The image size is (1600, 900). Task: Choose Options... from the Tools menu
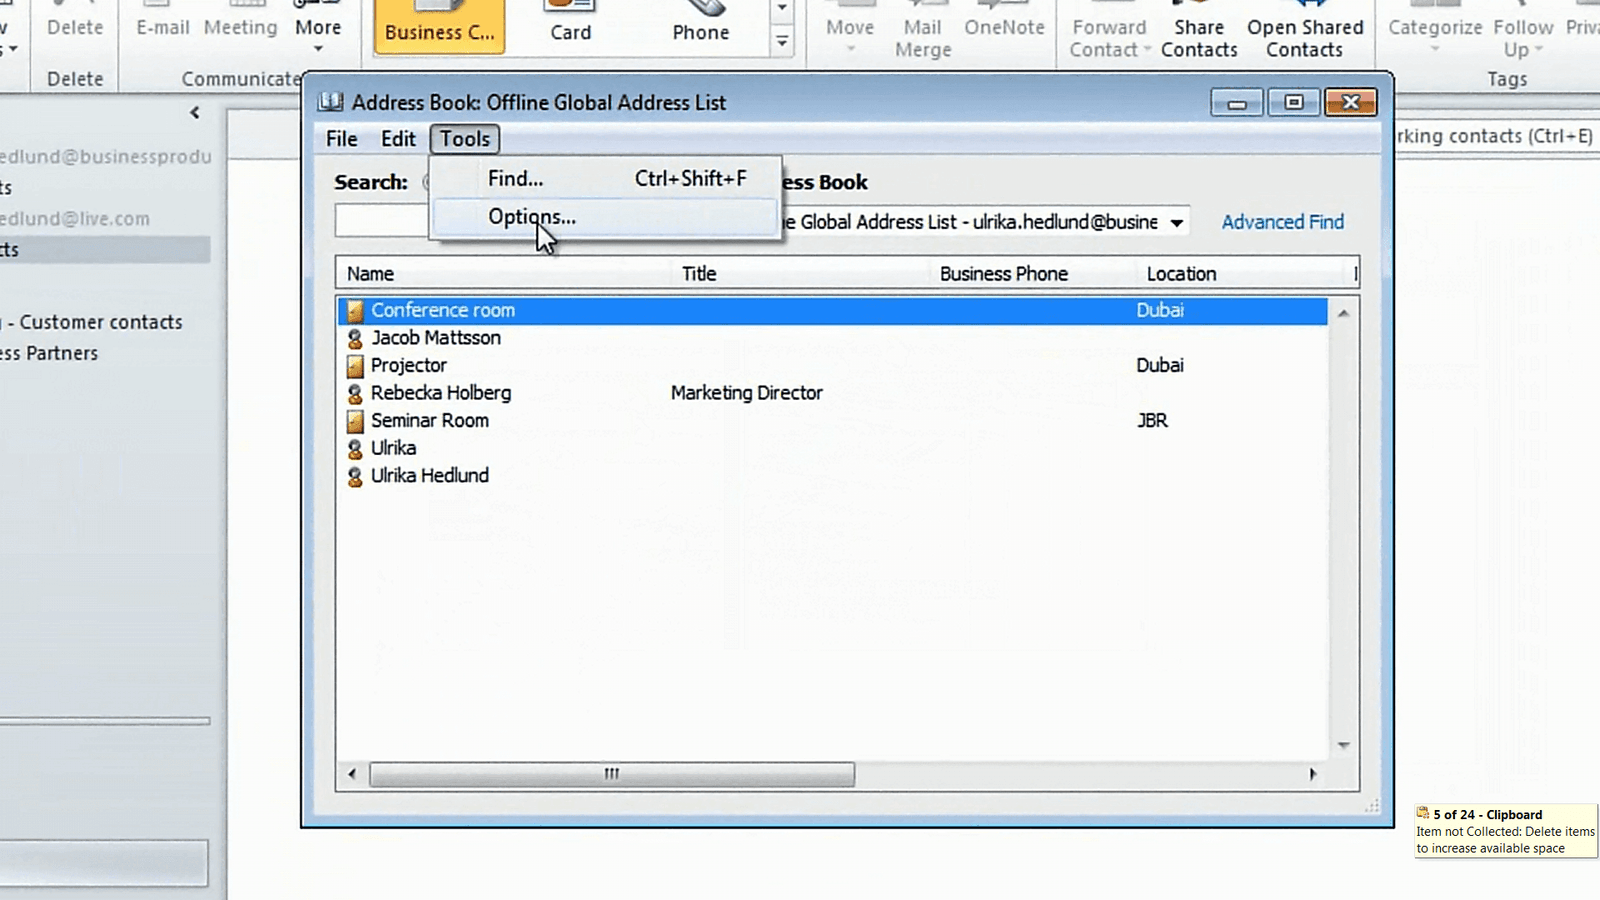coord(605,217)
